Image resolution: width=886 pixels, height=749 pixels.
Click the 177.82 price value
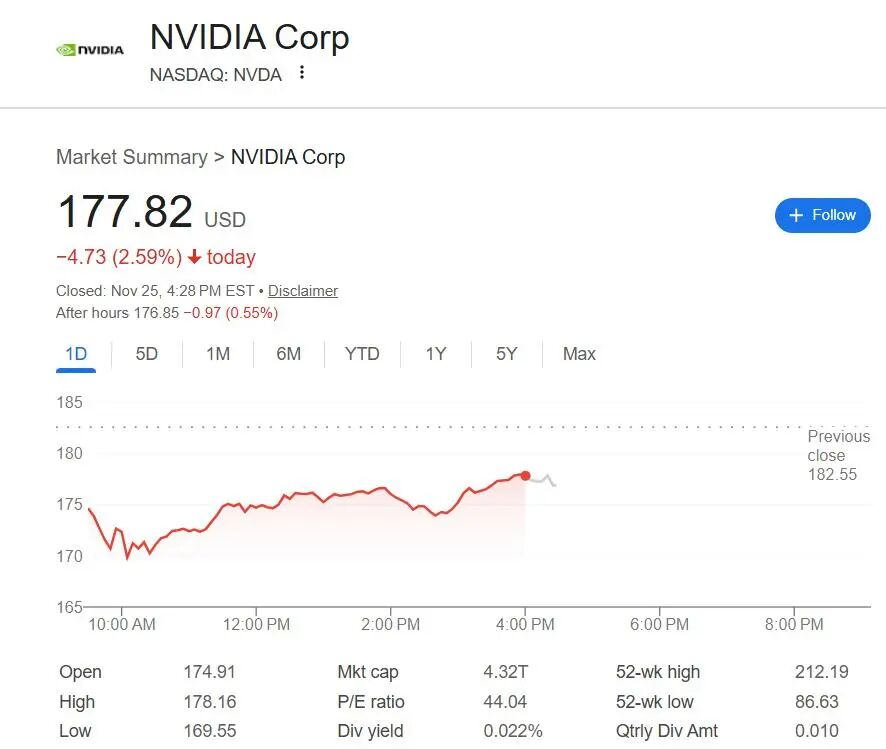[x=125, y=212]
